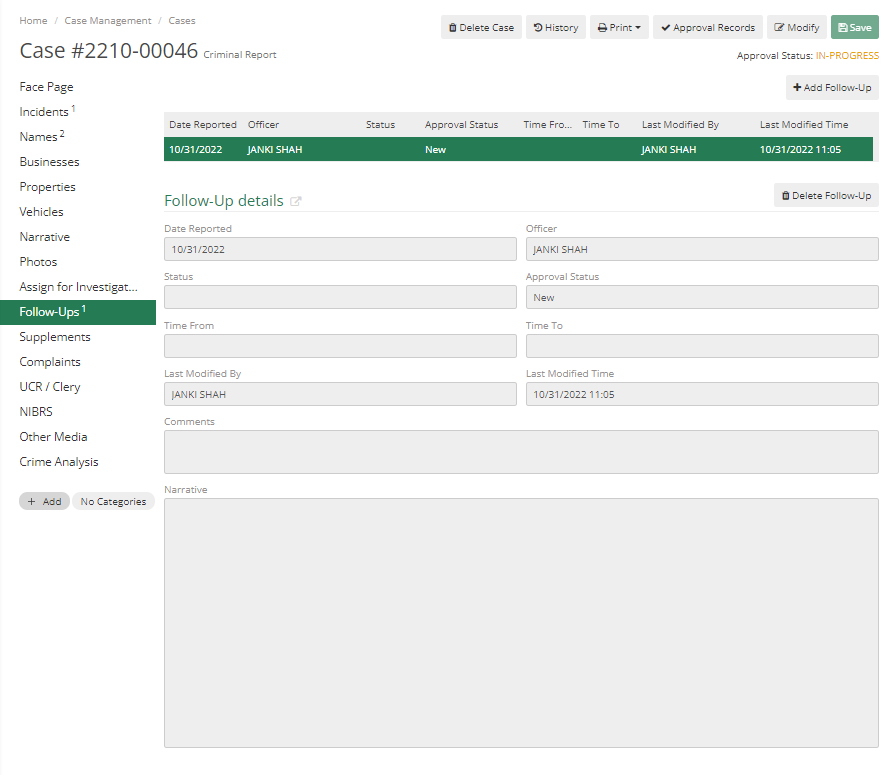887x775 pixels.
Task: Click Case Management in the breadcrumbs
Action: [107, 20]
